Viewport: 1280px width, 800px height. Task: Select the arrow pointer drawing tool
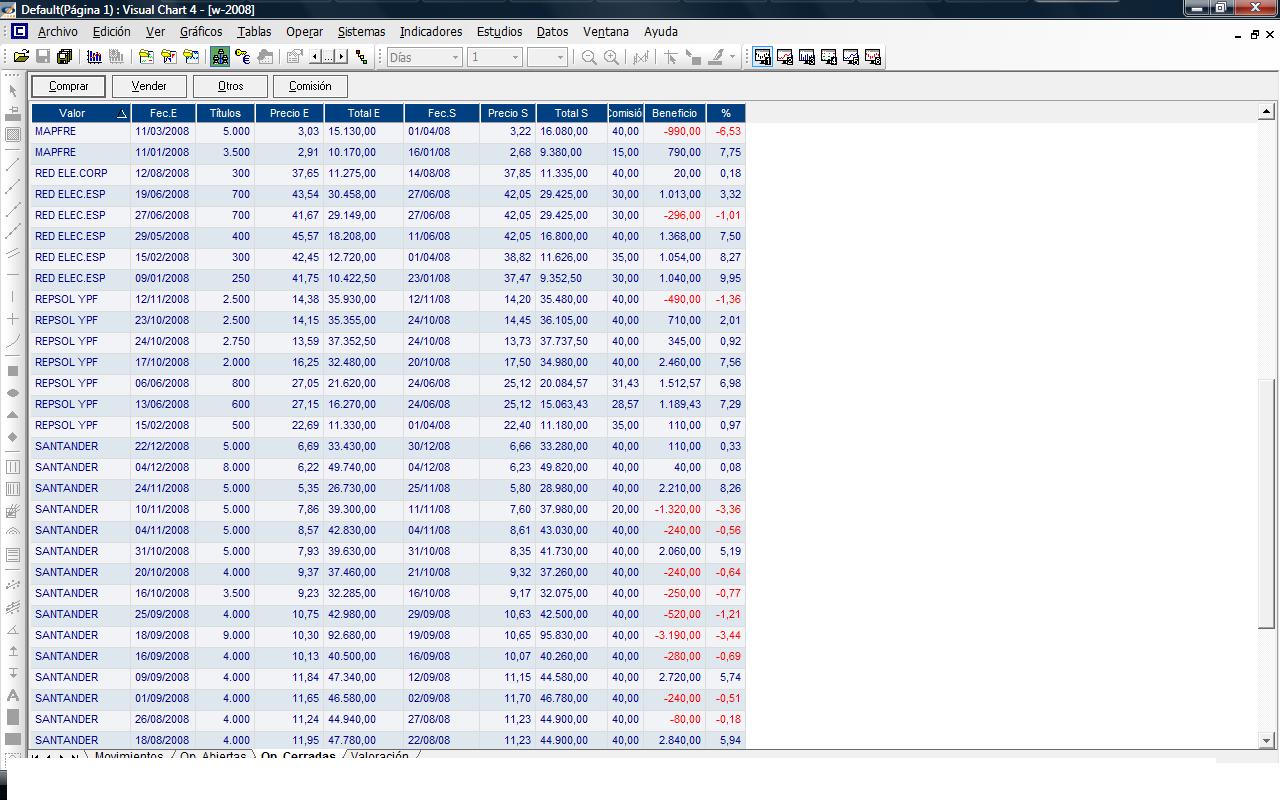pos(13,91)
